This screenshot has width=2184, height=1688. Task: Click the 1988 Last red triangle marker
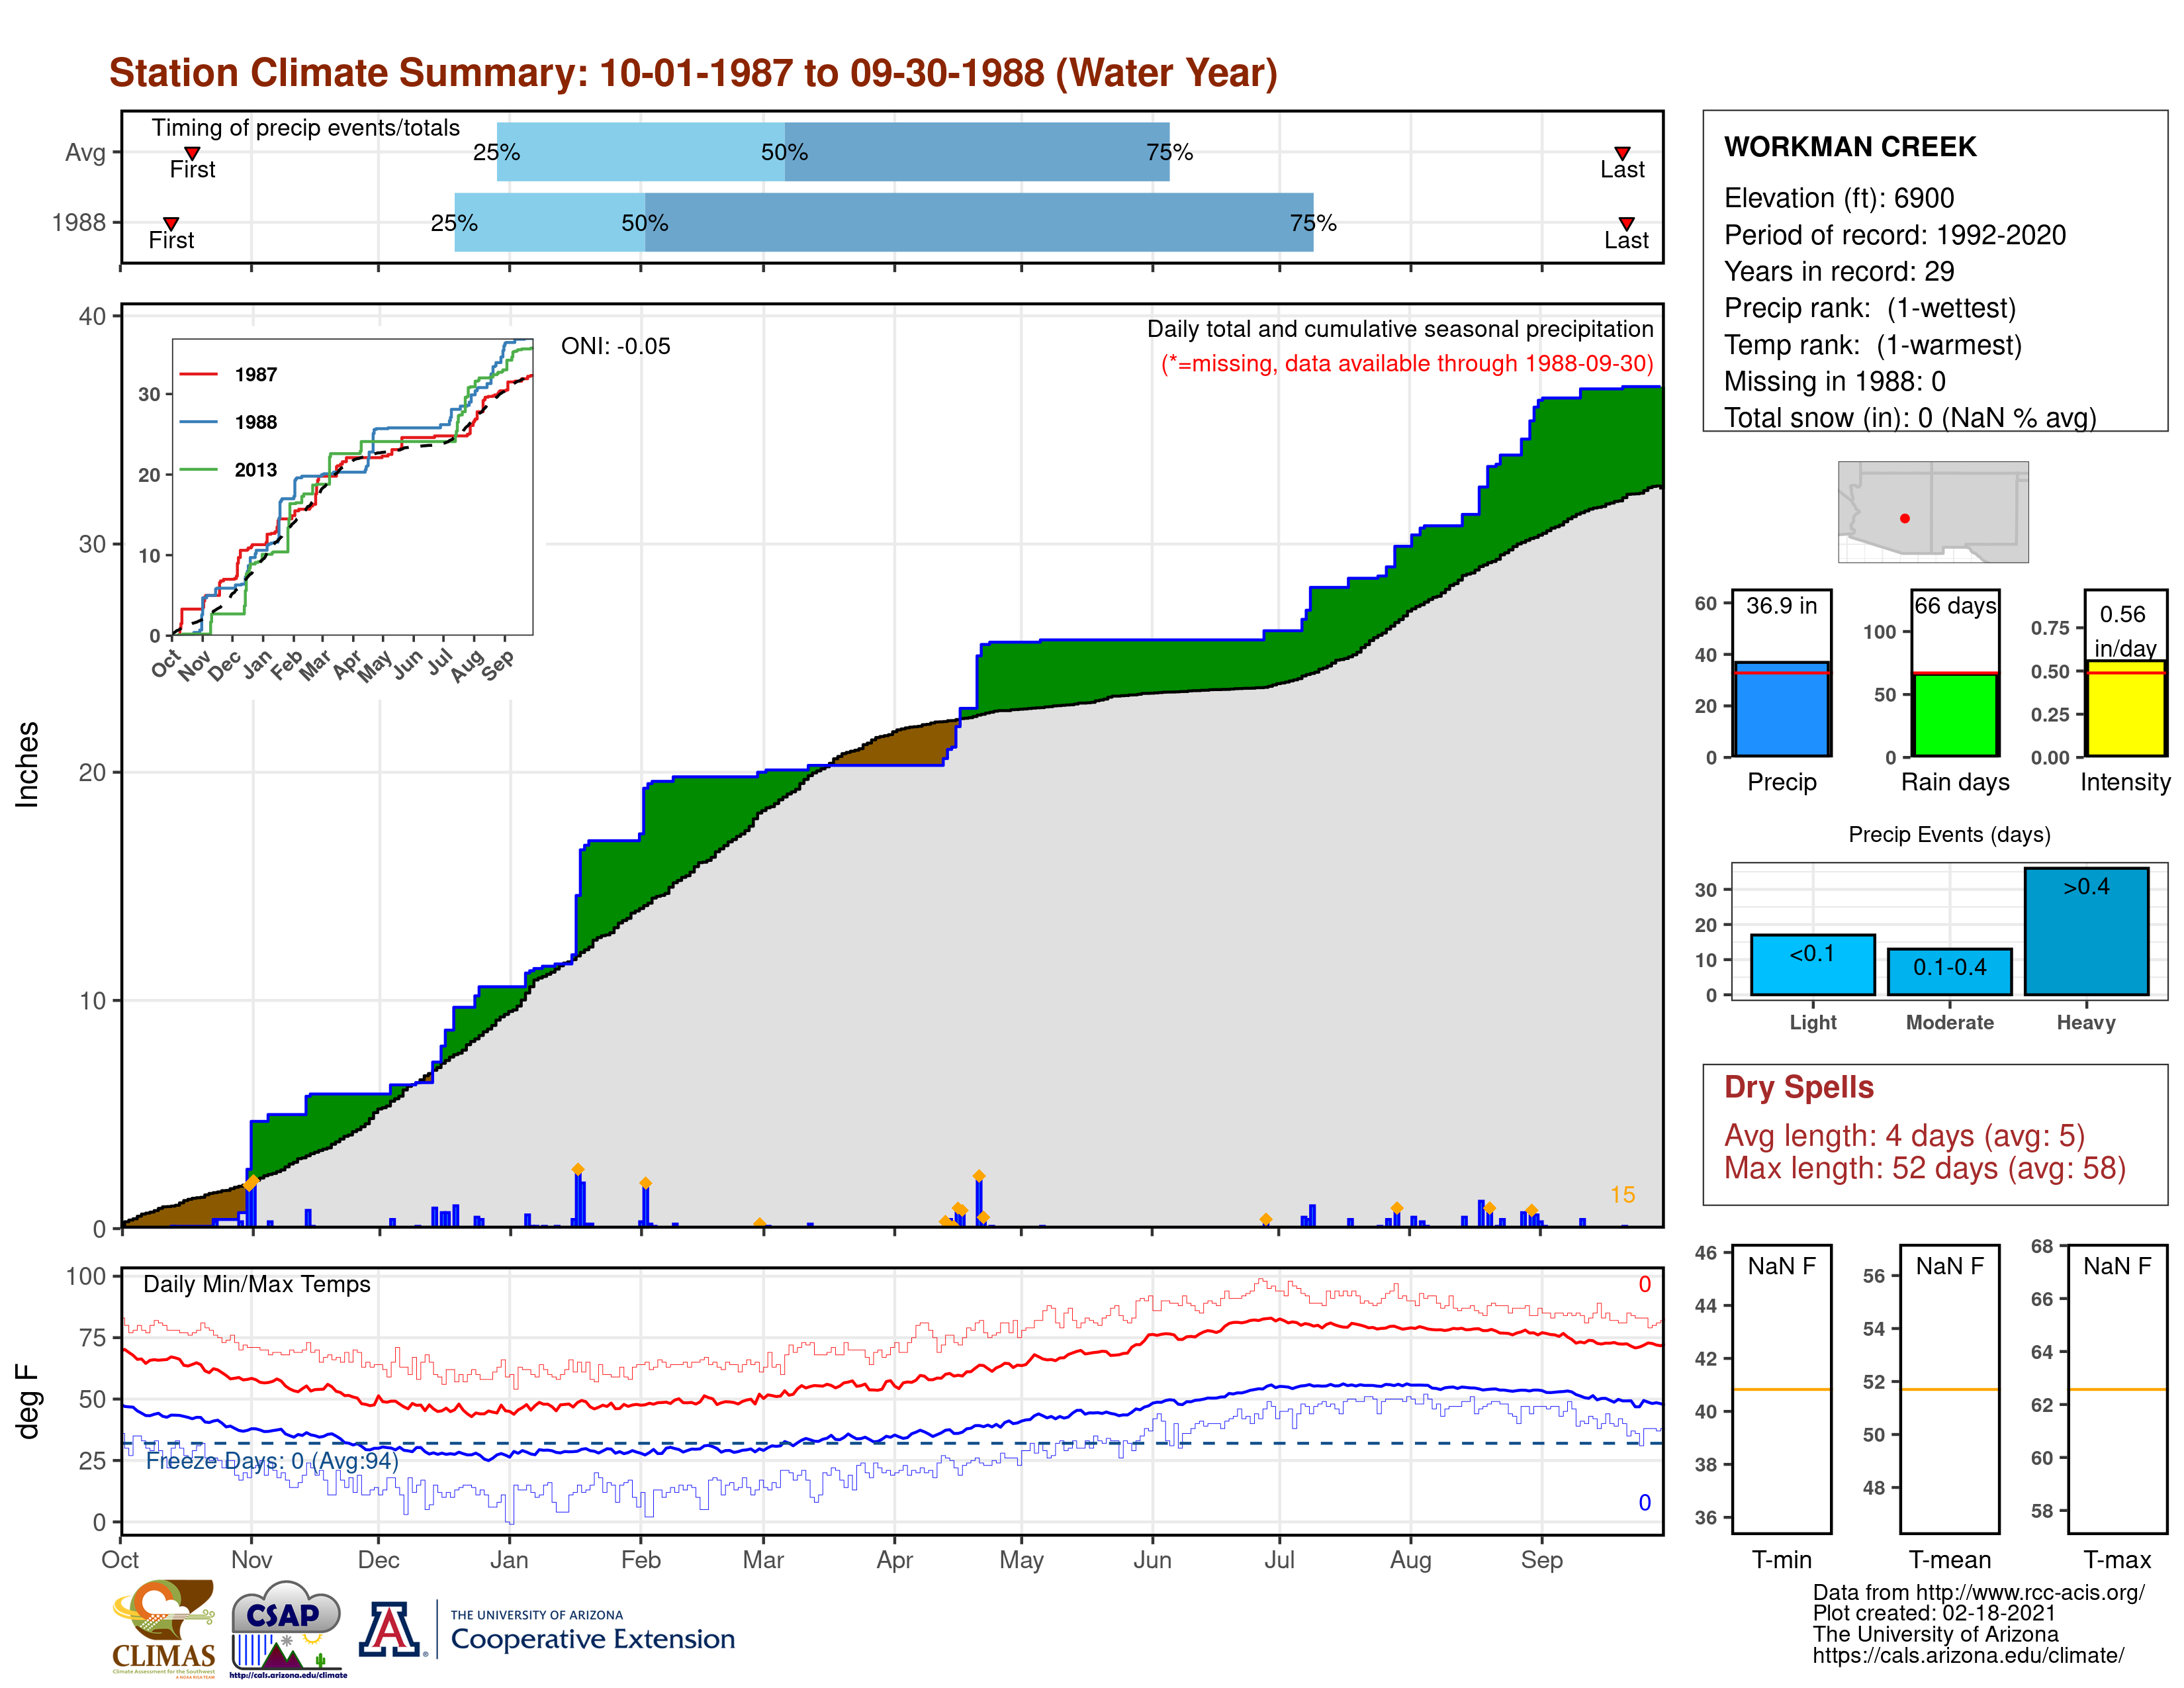point(1626,223)
